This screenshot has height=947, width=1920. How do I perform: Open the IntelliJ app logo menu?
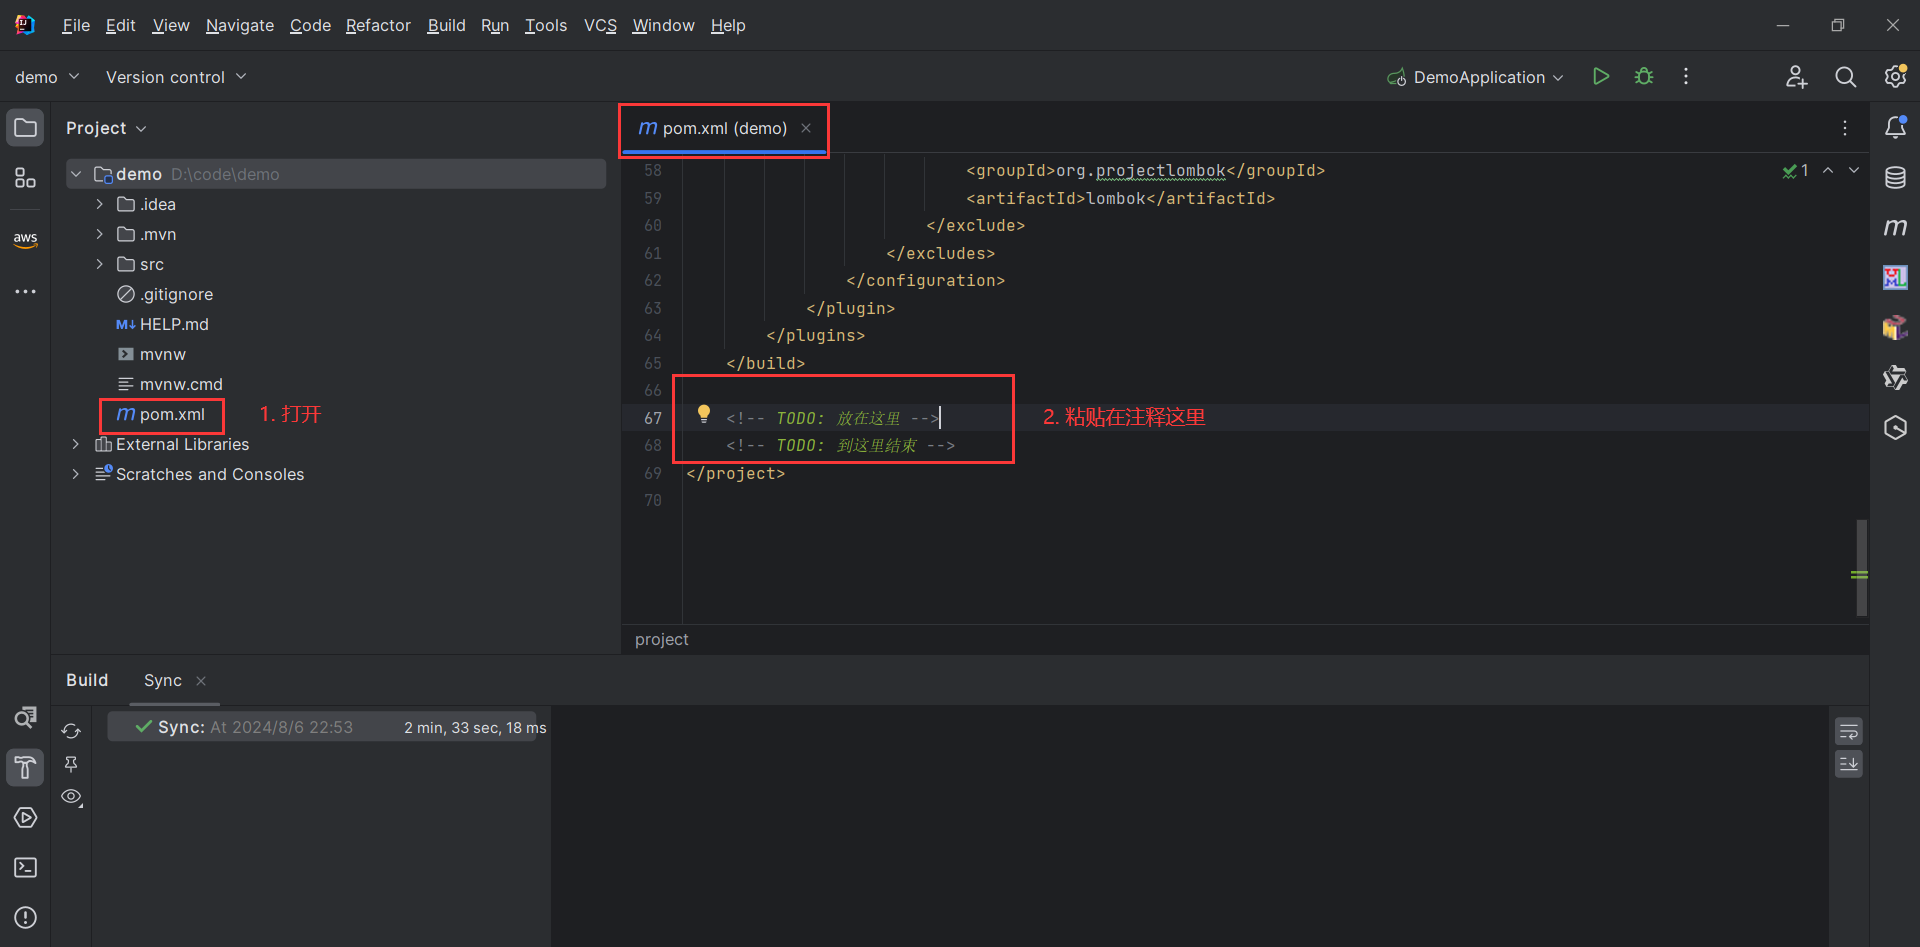[25, 25]
